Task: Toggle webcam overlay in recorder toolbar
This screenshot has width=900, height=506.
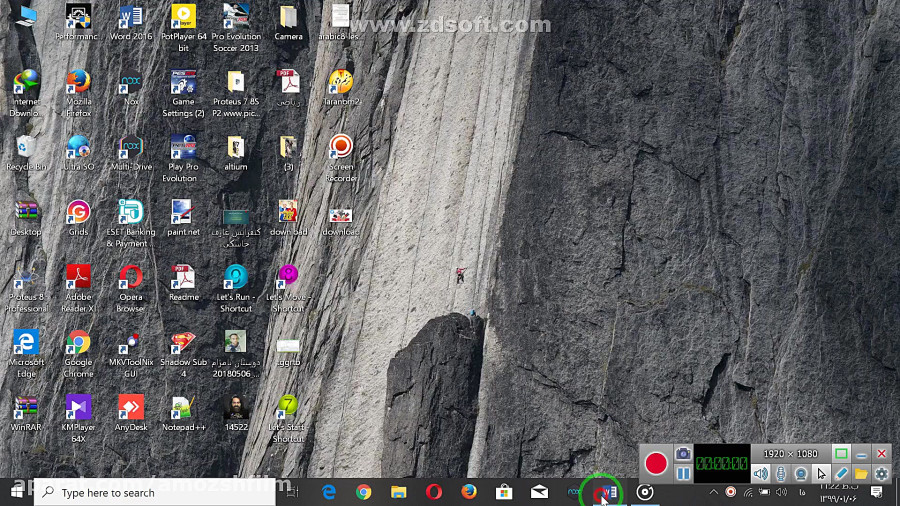Action: [x=801, y=473]
